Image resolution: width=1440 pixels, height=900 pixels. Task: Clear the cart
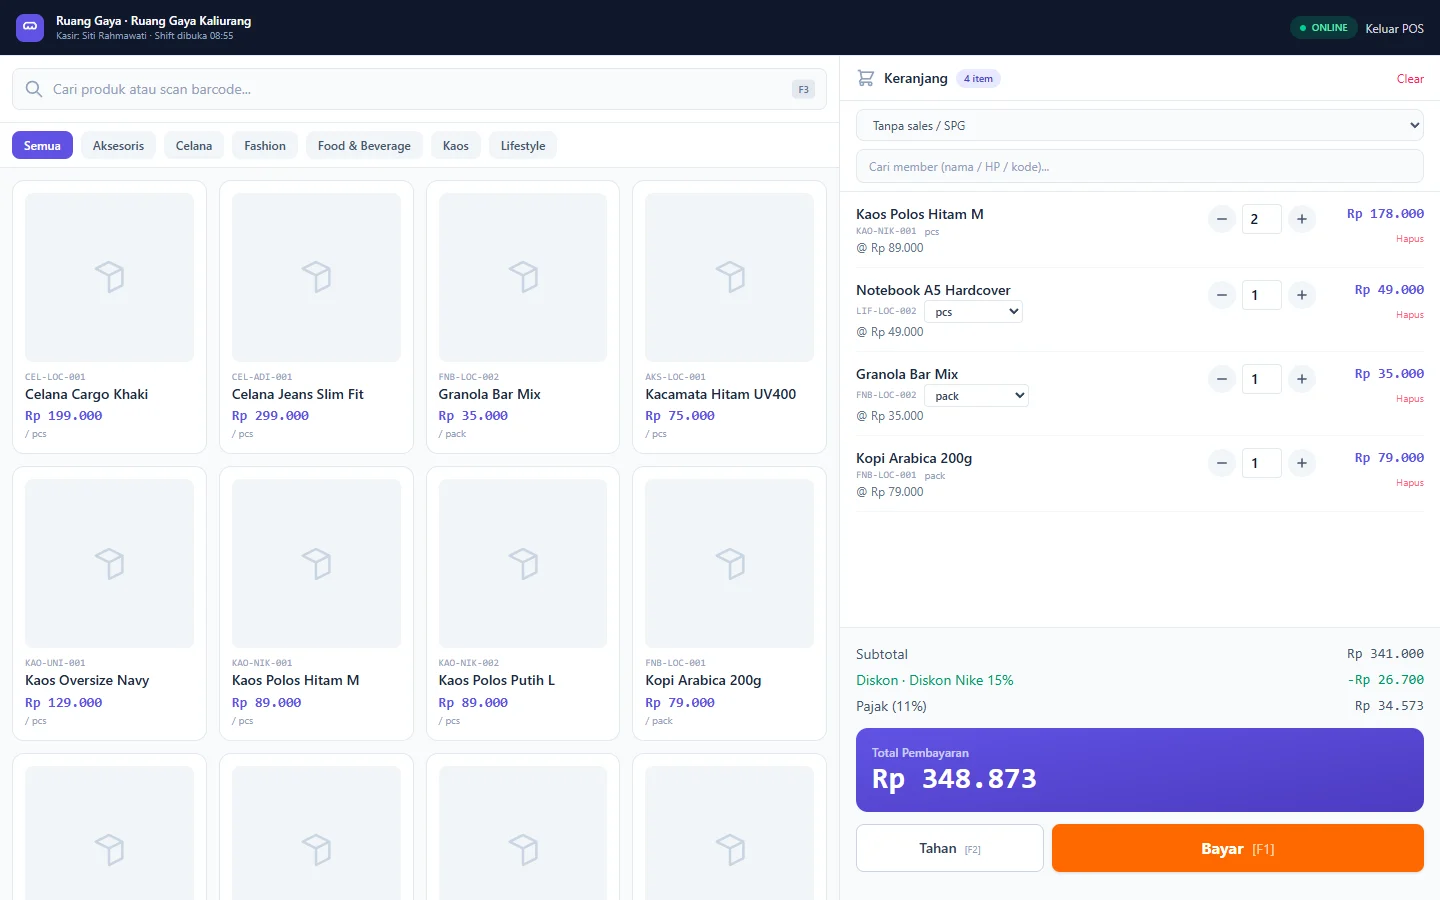pyautogui.click(x=1410, y=78)
